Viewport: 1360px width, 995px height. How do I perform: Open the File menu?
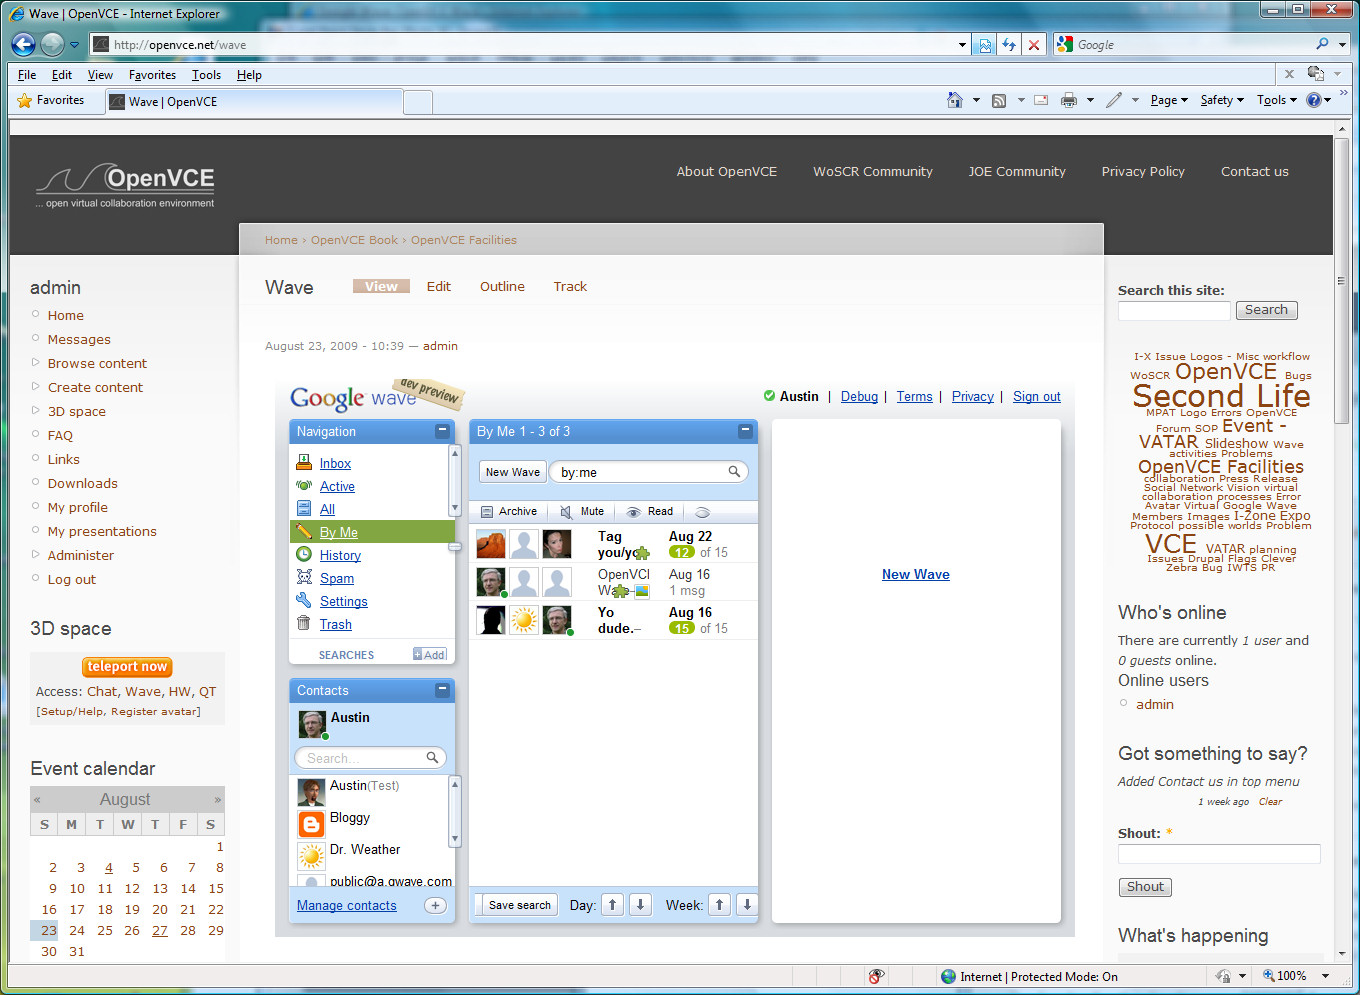pyautogui.click(x=27, y=75)
